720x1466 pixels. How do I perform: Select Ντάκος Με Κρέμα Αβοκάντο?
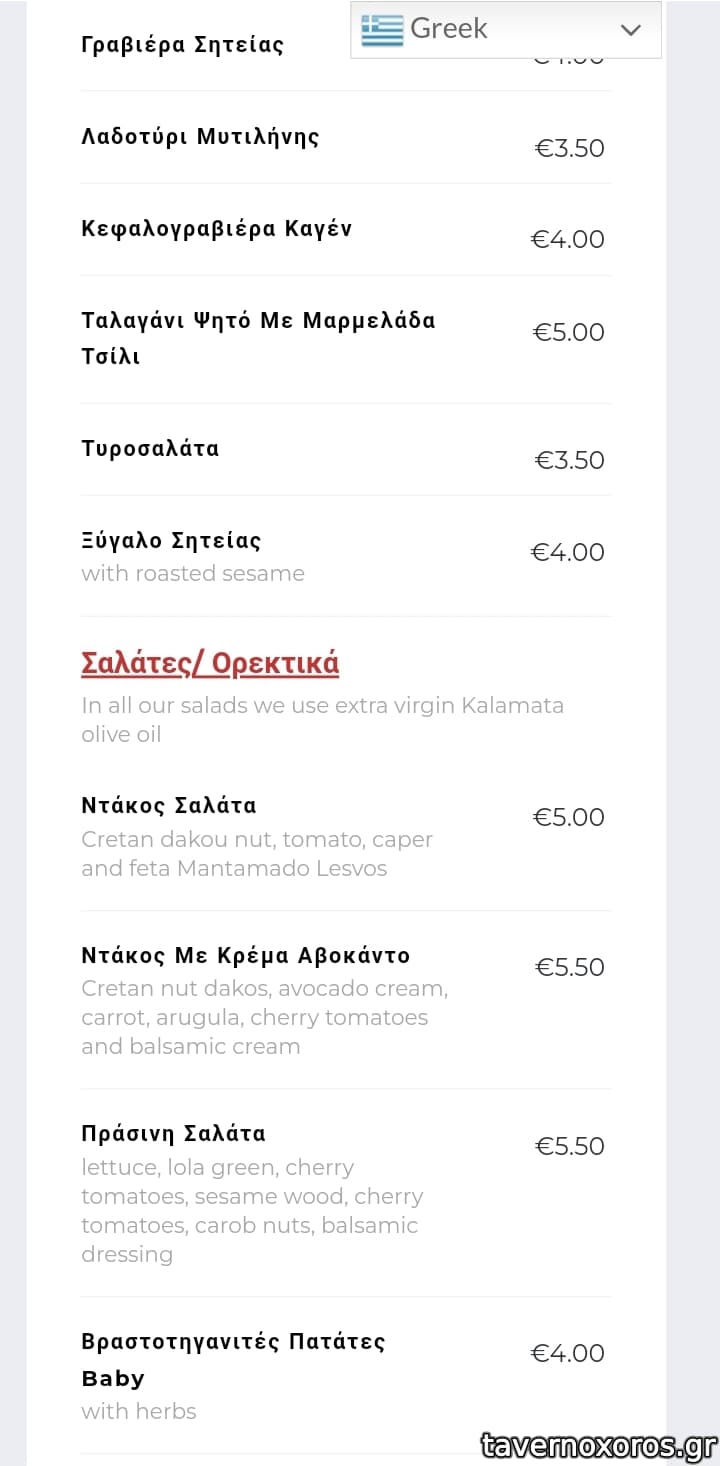[x=245, y=956]
